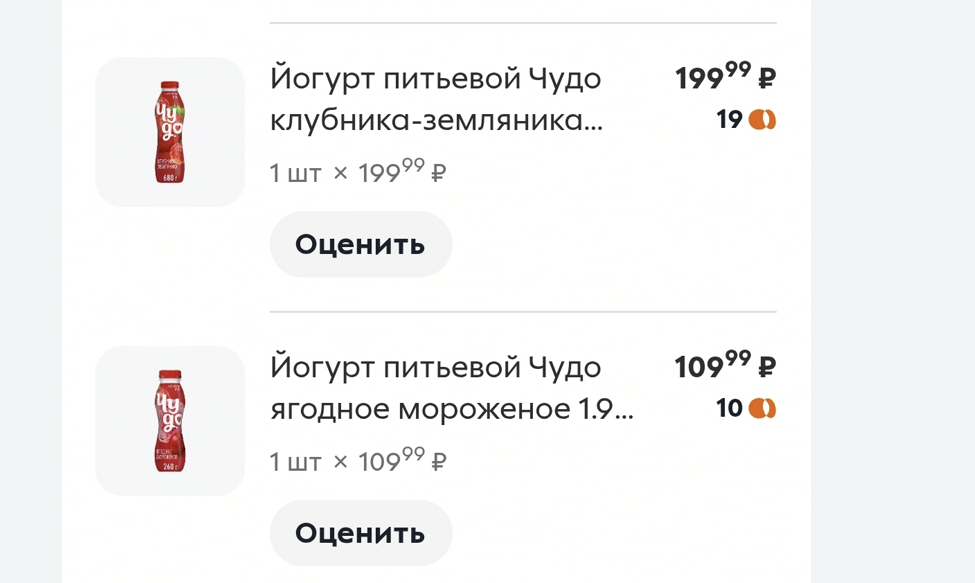Click the bold 199.99 ₽ total price
975x583 pixels.
726,76
